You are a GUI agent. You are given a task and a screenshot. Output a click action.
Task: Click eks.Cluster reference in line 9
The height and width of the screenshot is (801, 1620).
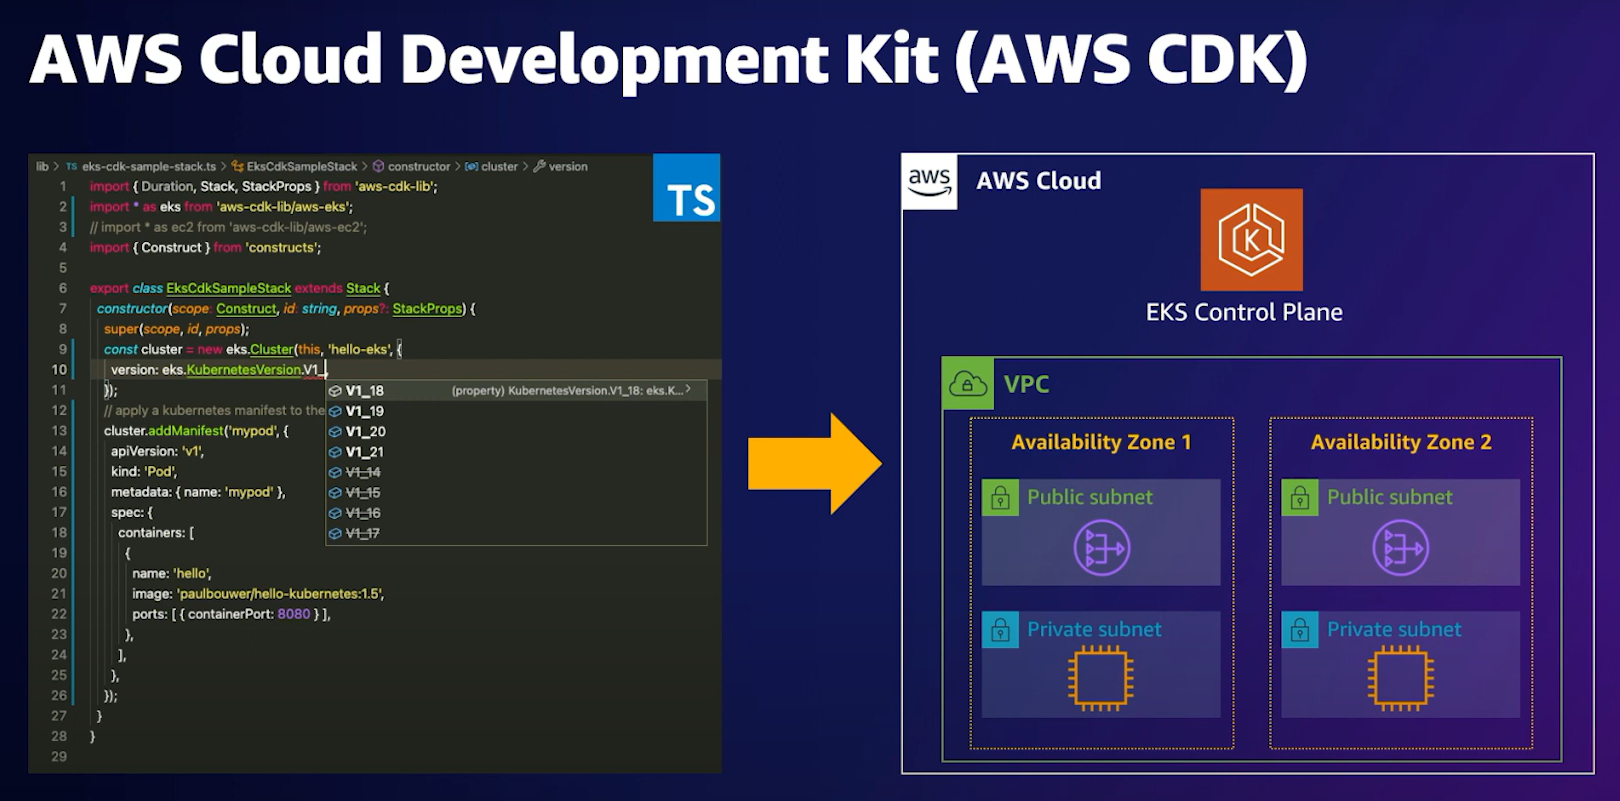pos(260,349)
